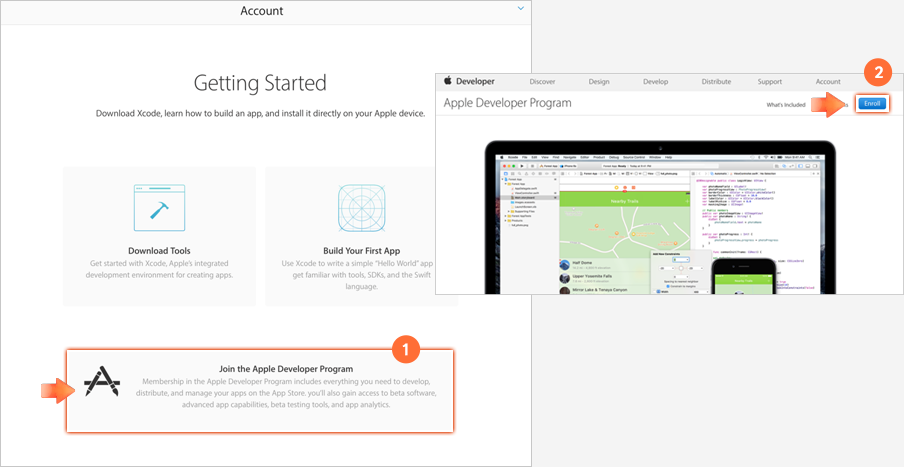Open the Account nav item in Developer bar
This screenshot has width=904, height=467.
coord(828,82)
